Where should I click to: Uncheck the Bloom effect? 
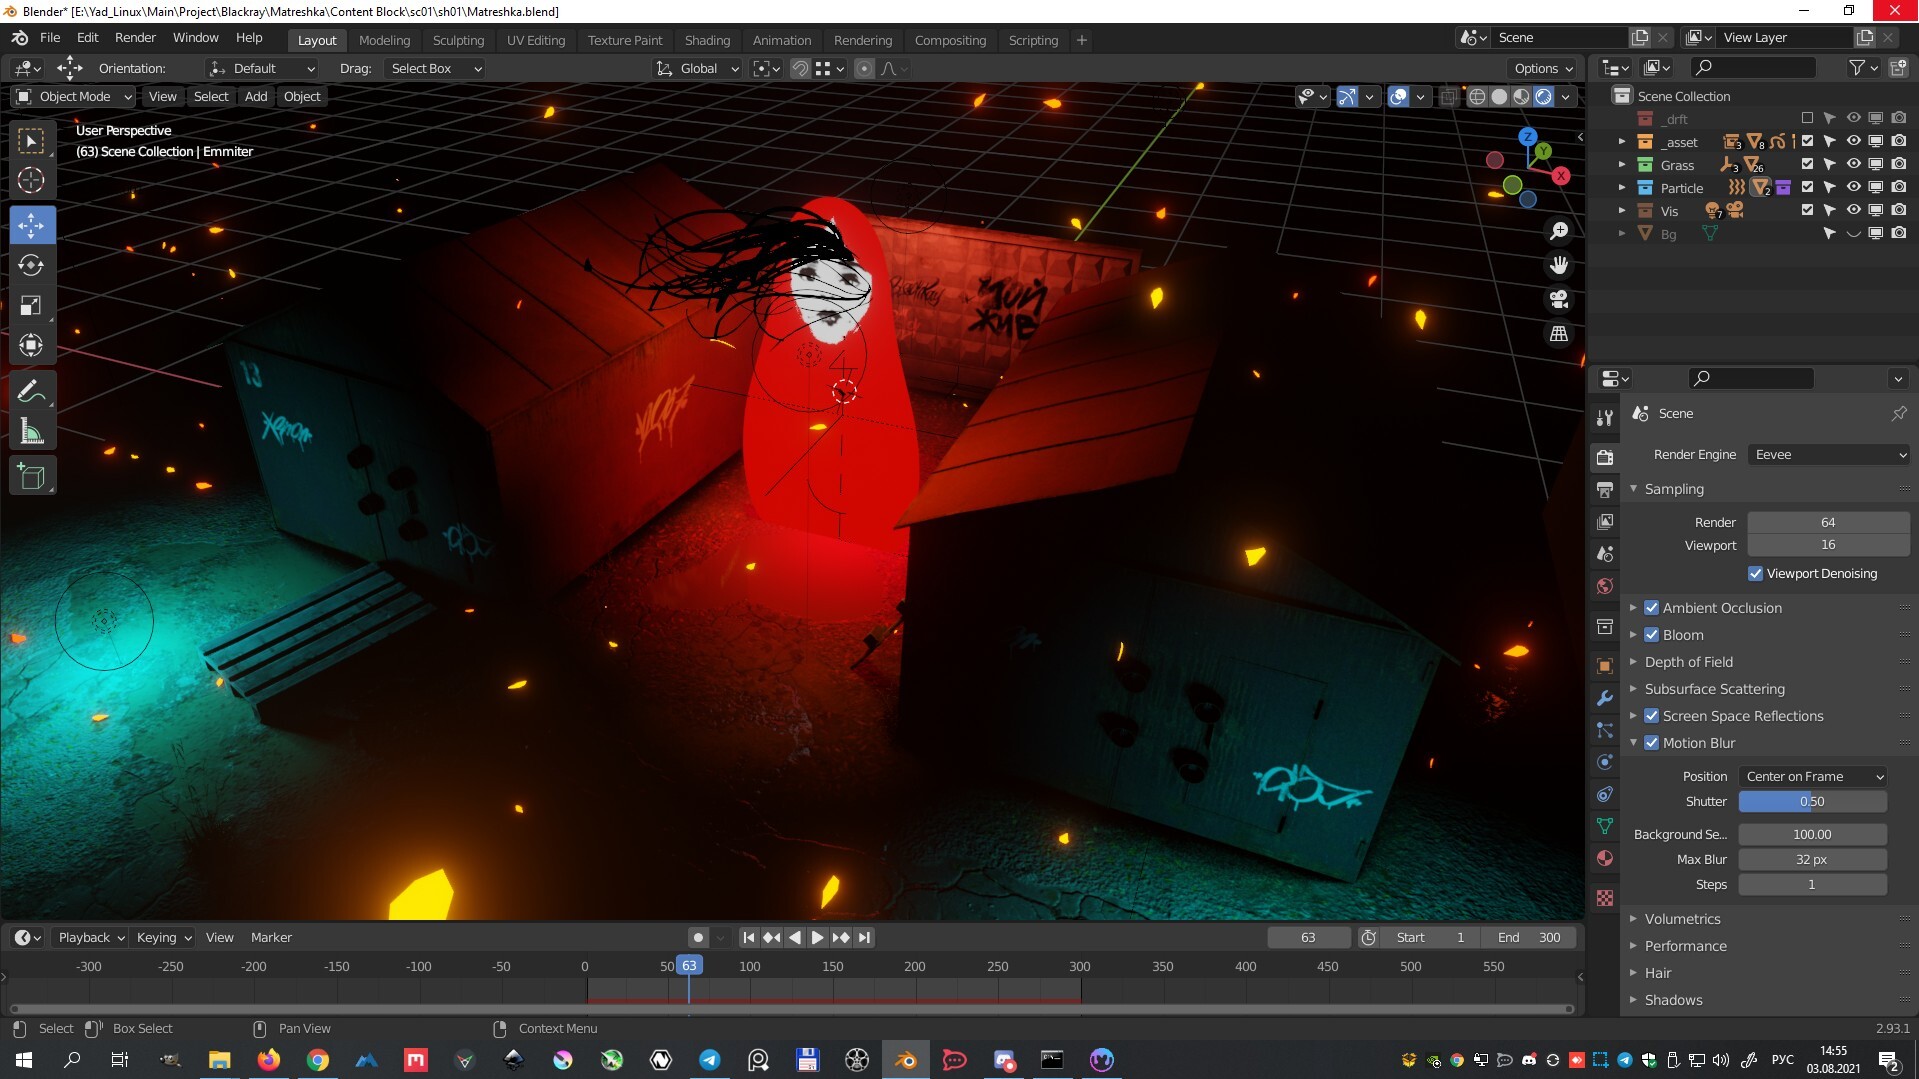coord(1652,634)
